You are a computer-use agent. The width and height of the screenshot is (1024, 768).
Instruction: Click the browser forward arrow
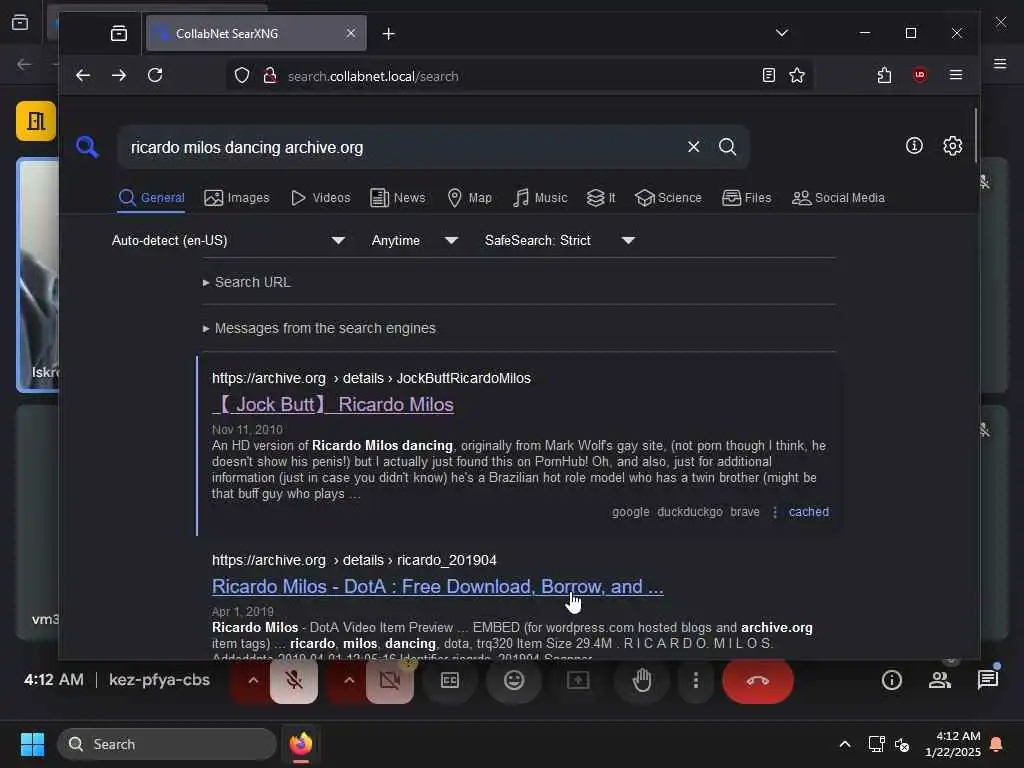click(x=119, y=76)
